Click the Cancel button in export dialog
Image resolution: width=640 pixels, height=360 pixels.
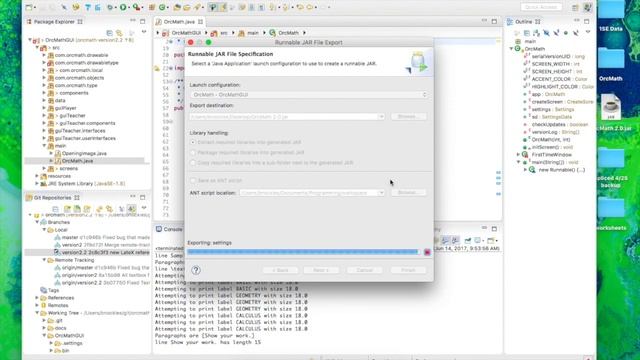tap(364, 270)
